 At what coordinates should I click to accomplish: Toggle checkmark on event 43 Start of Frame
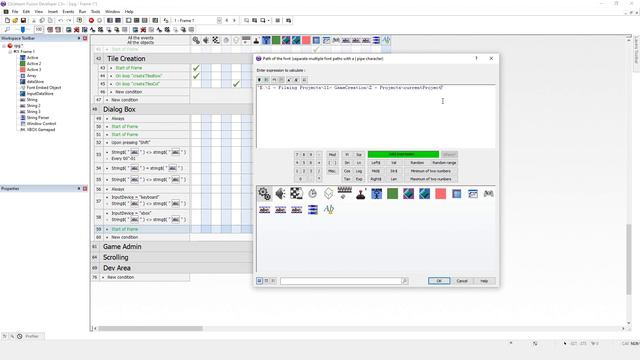click(196, 68)
